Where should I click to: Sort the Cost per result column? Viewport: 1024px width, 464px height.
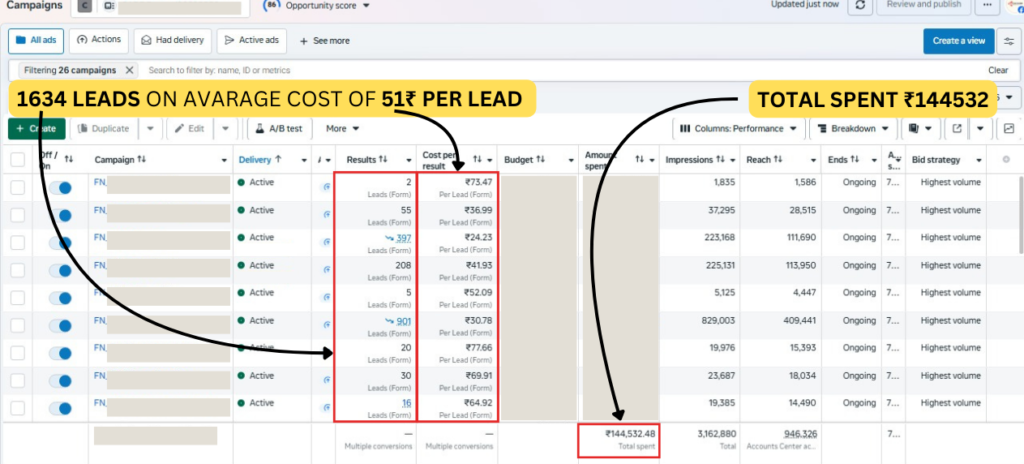coord(477,159)
